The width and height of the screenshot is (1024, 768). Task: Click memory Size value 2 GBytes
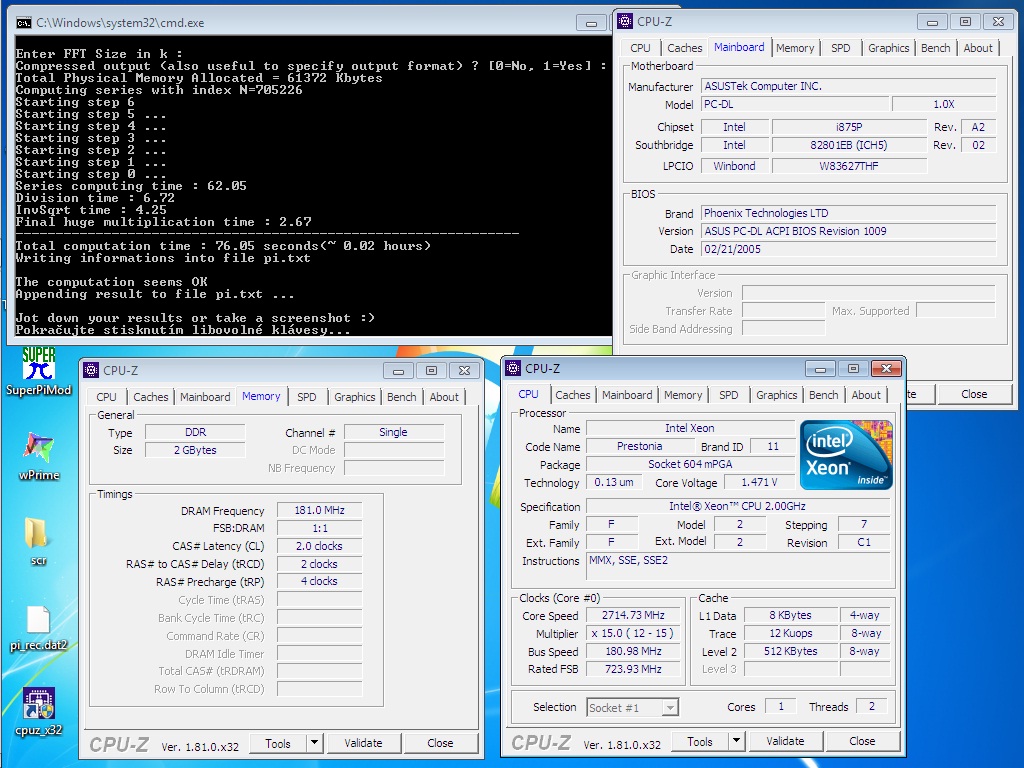[x=195, y=451]
